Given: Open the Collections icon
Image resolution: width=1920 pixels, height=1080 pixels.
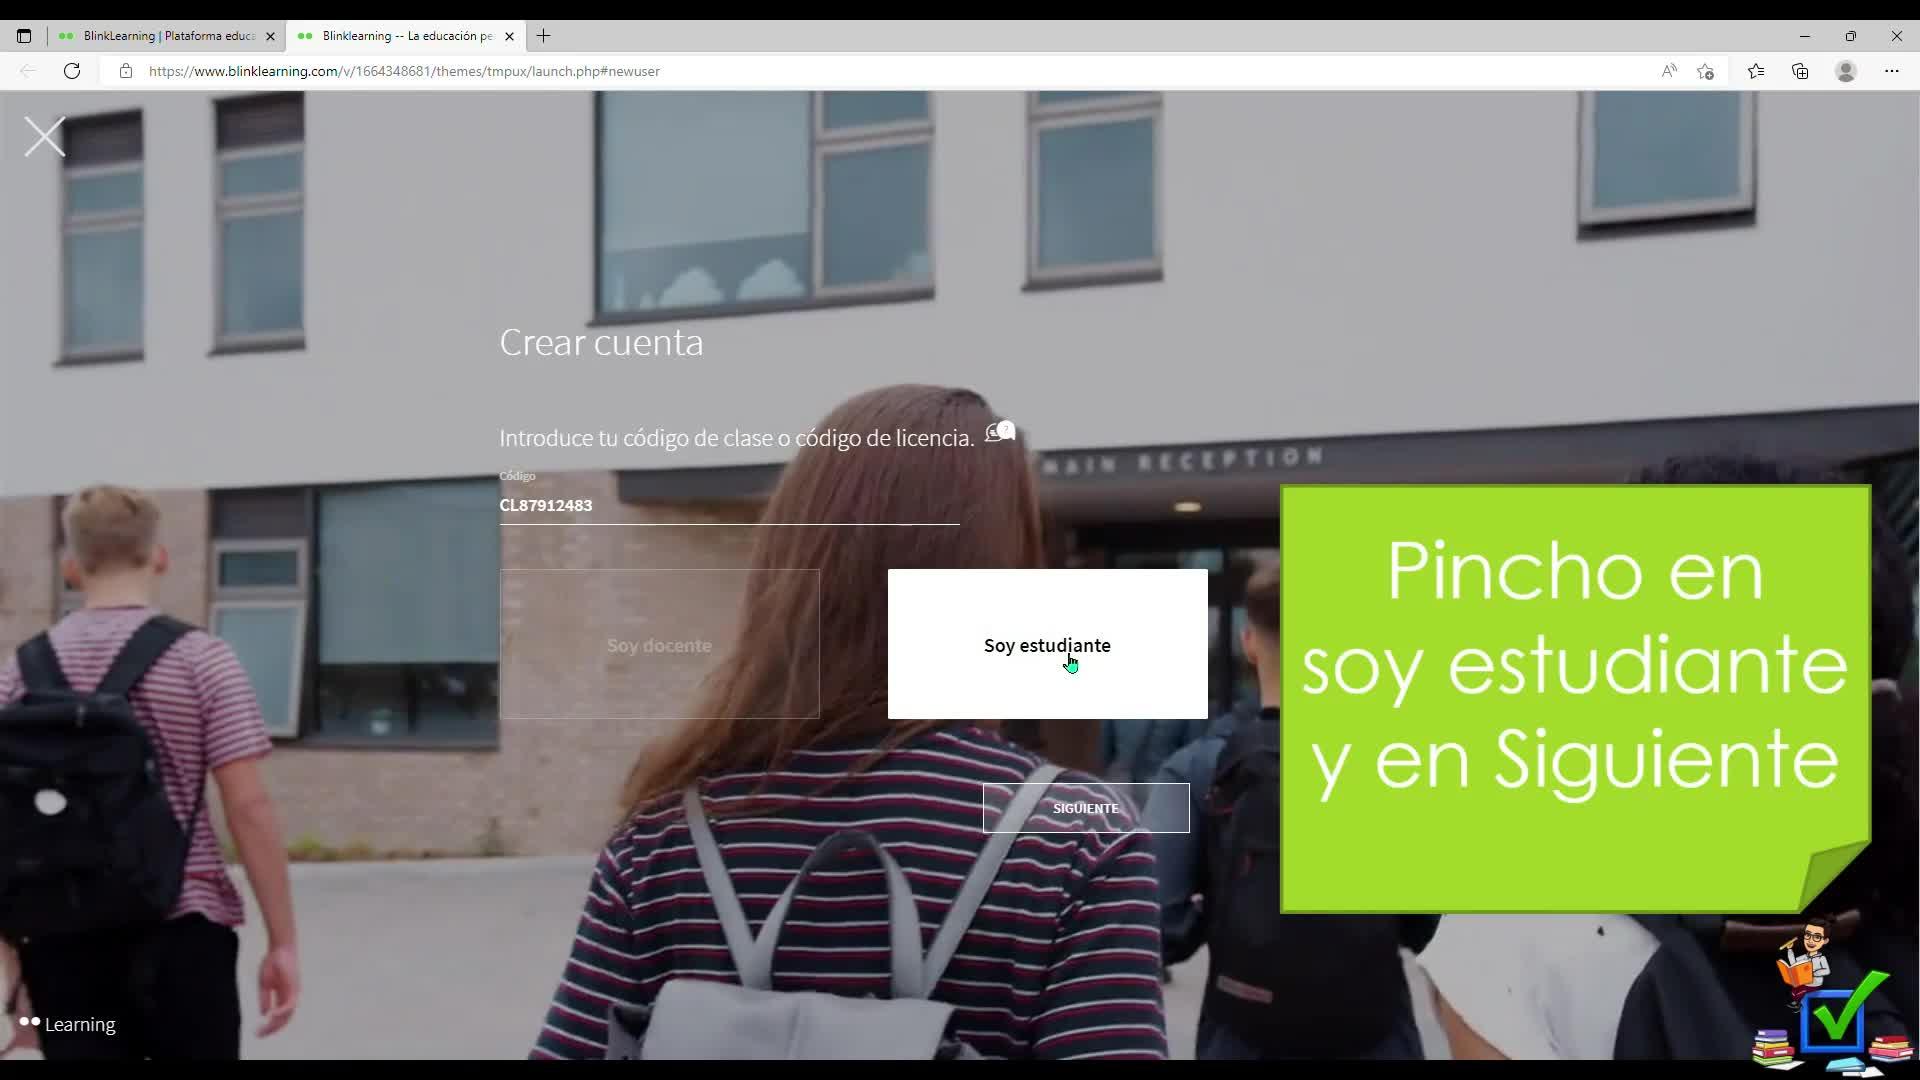Looking at the screenshot, I should pyautogui.click(x=1800, y=71).
